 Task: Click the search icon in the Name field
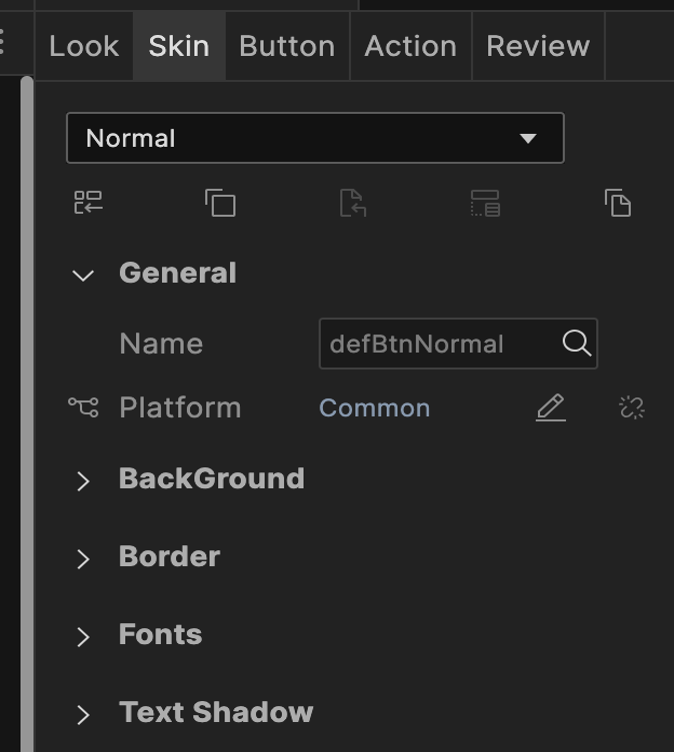[576, 343]
